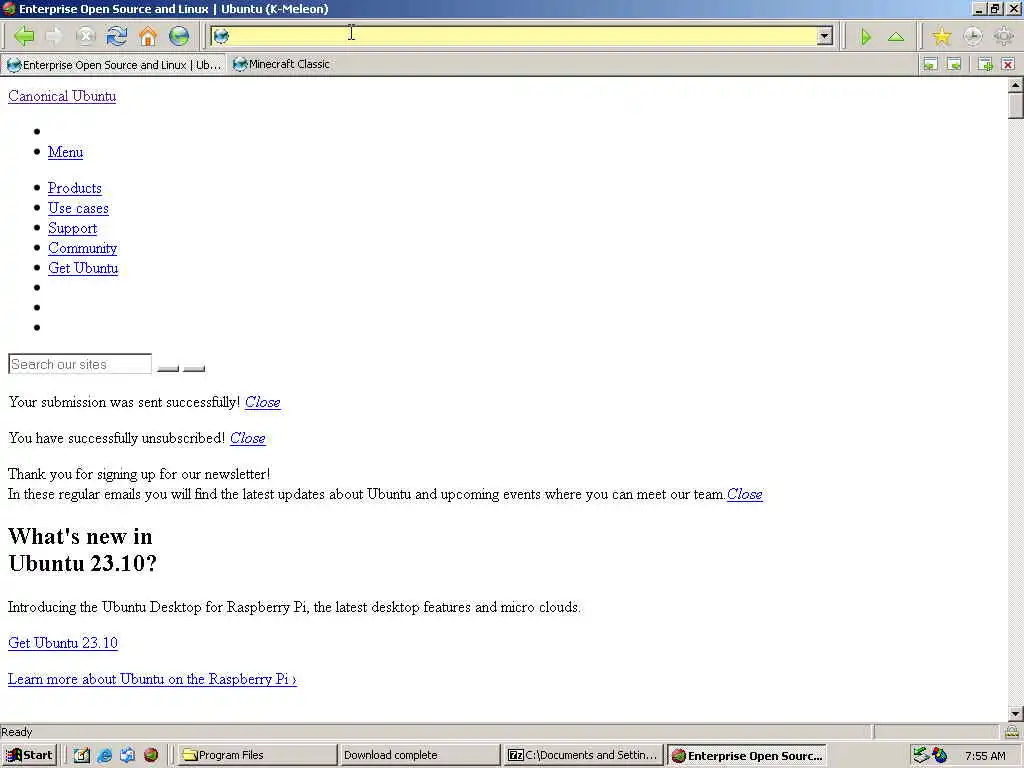Open Preferences via the gear icon

coord(1004,36)
